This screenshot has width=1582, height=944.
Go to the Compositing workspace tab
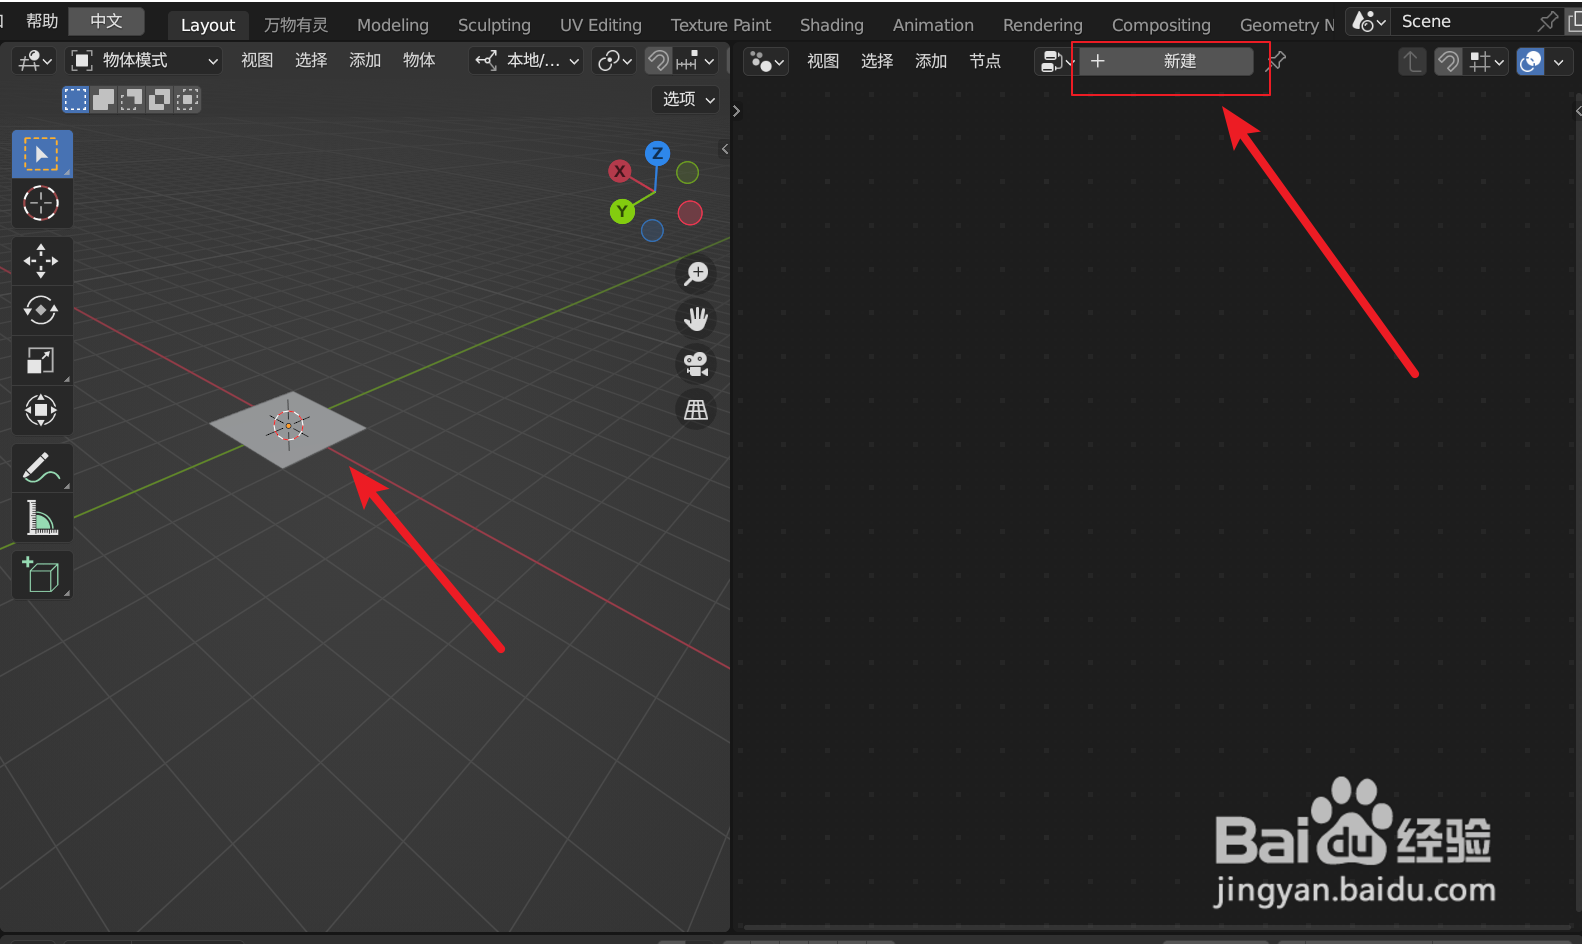[1161, 25]
